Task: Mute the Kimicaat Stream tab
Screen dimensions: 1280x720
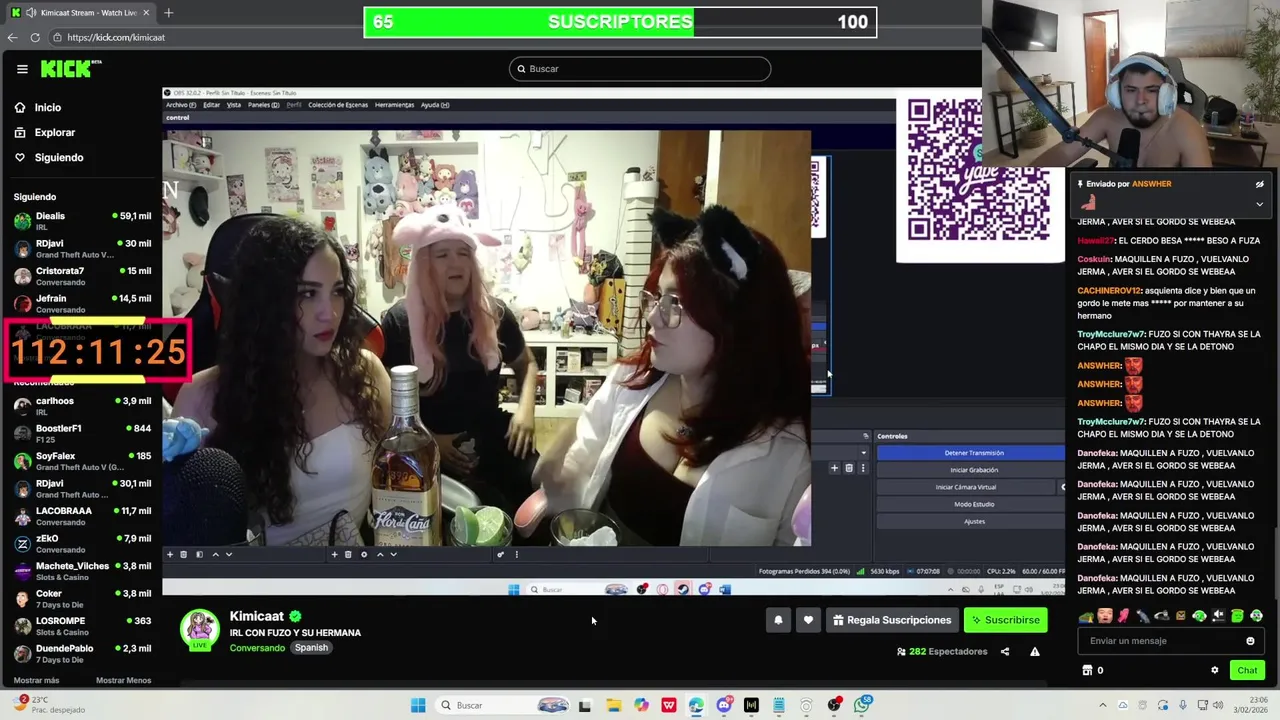Action: click(30, 13)
